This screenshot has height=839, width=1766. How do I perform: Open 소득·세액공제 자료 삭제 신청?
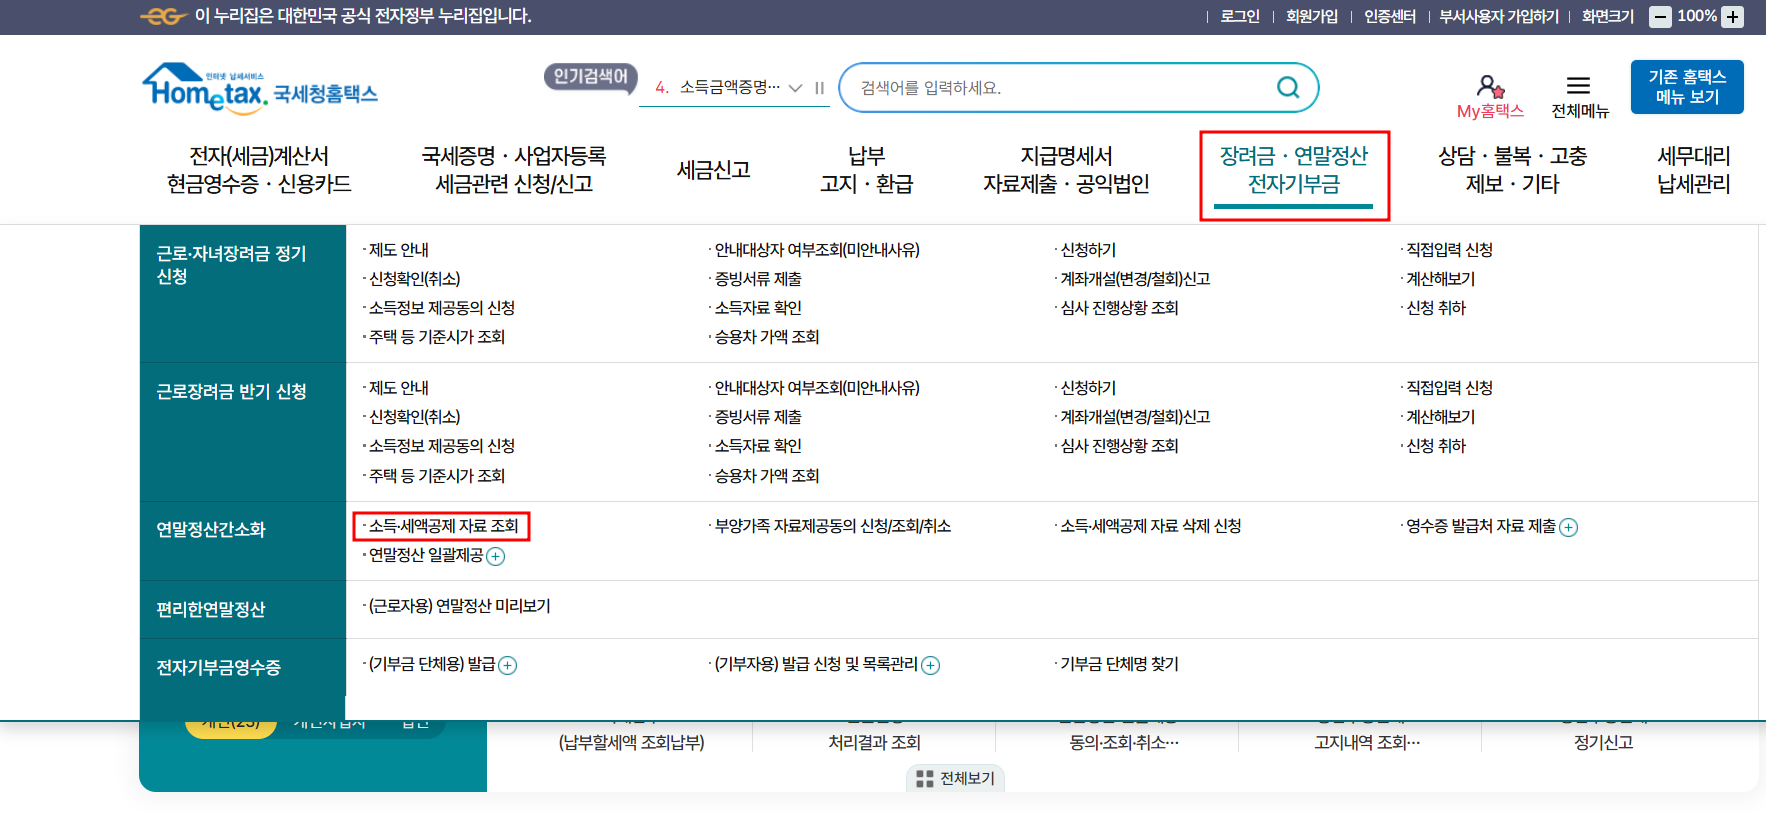click(x=1150, y=526)
